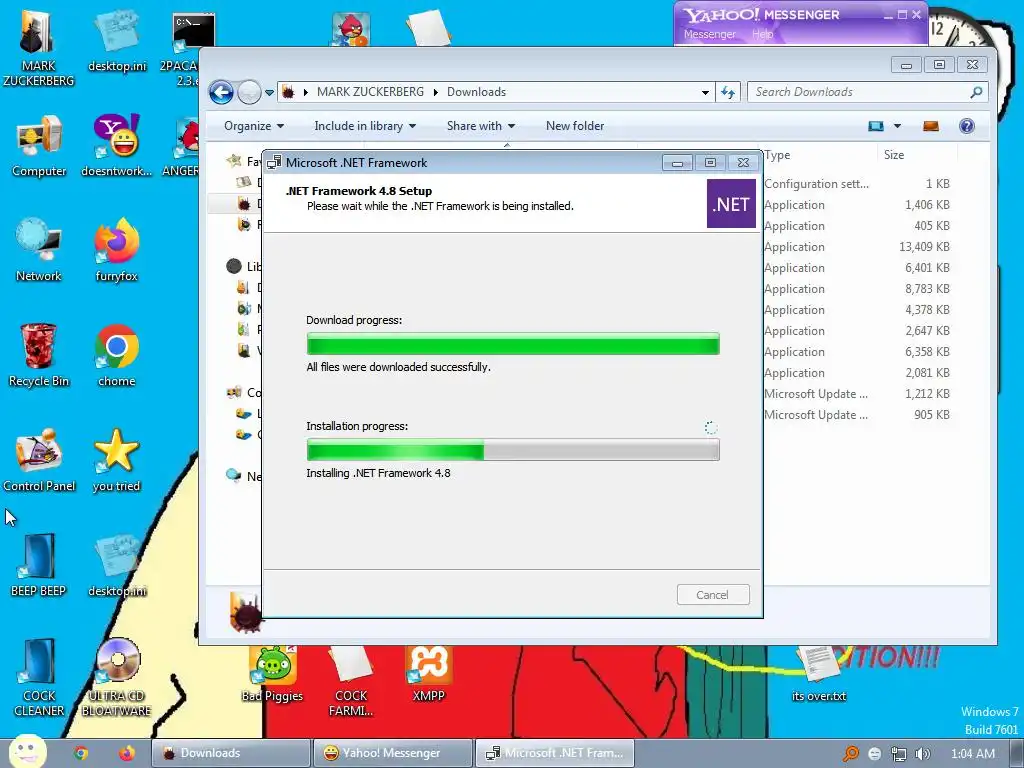Screen dimensions: 1024x768
Task: Open the Include in library dropdown
Action: [364, 126]
